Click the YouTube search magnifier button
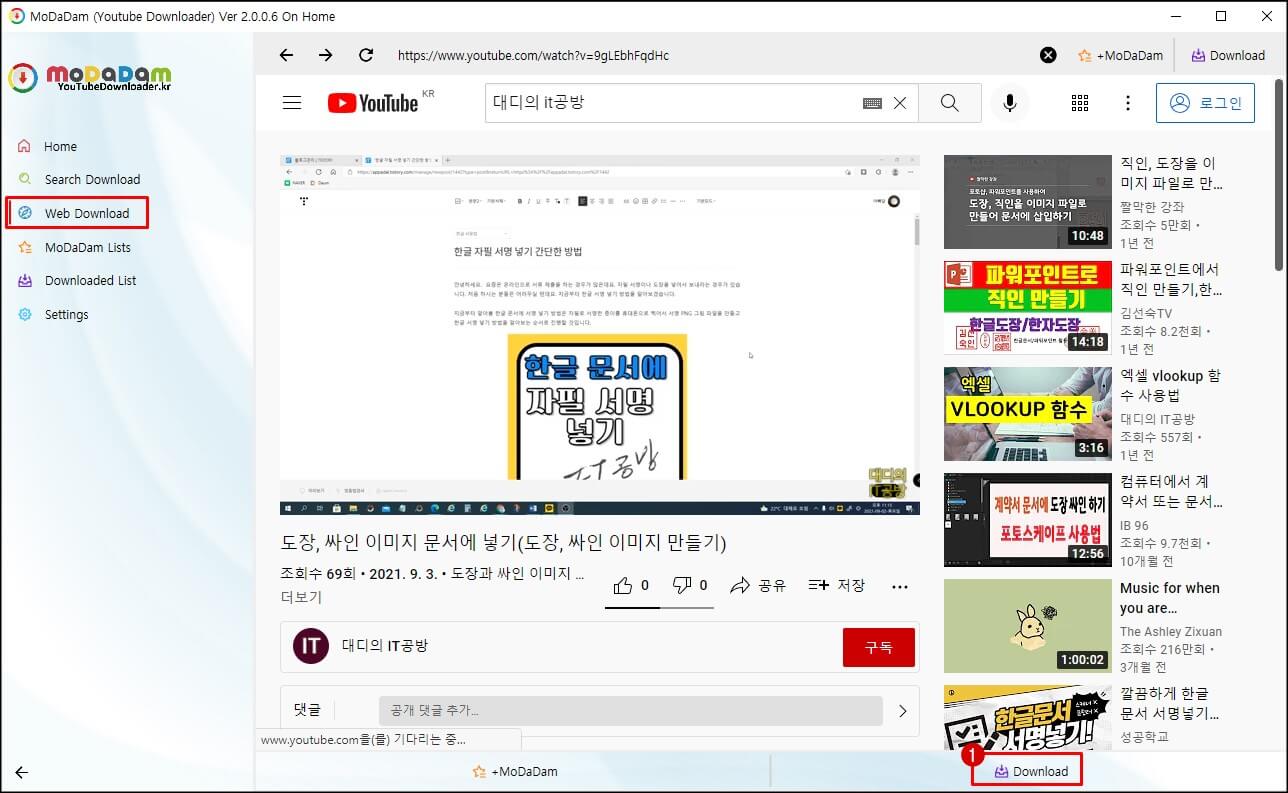The width and height of the screenshot is (1288, 793). pos(949,102)
